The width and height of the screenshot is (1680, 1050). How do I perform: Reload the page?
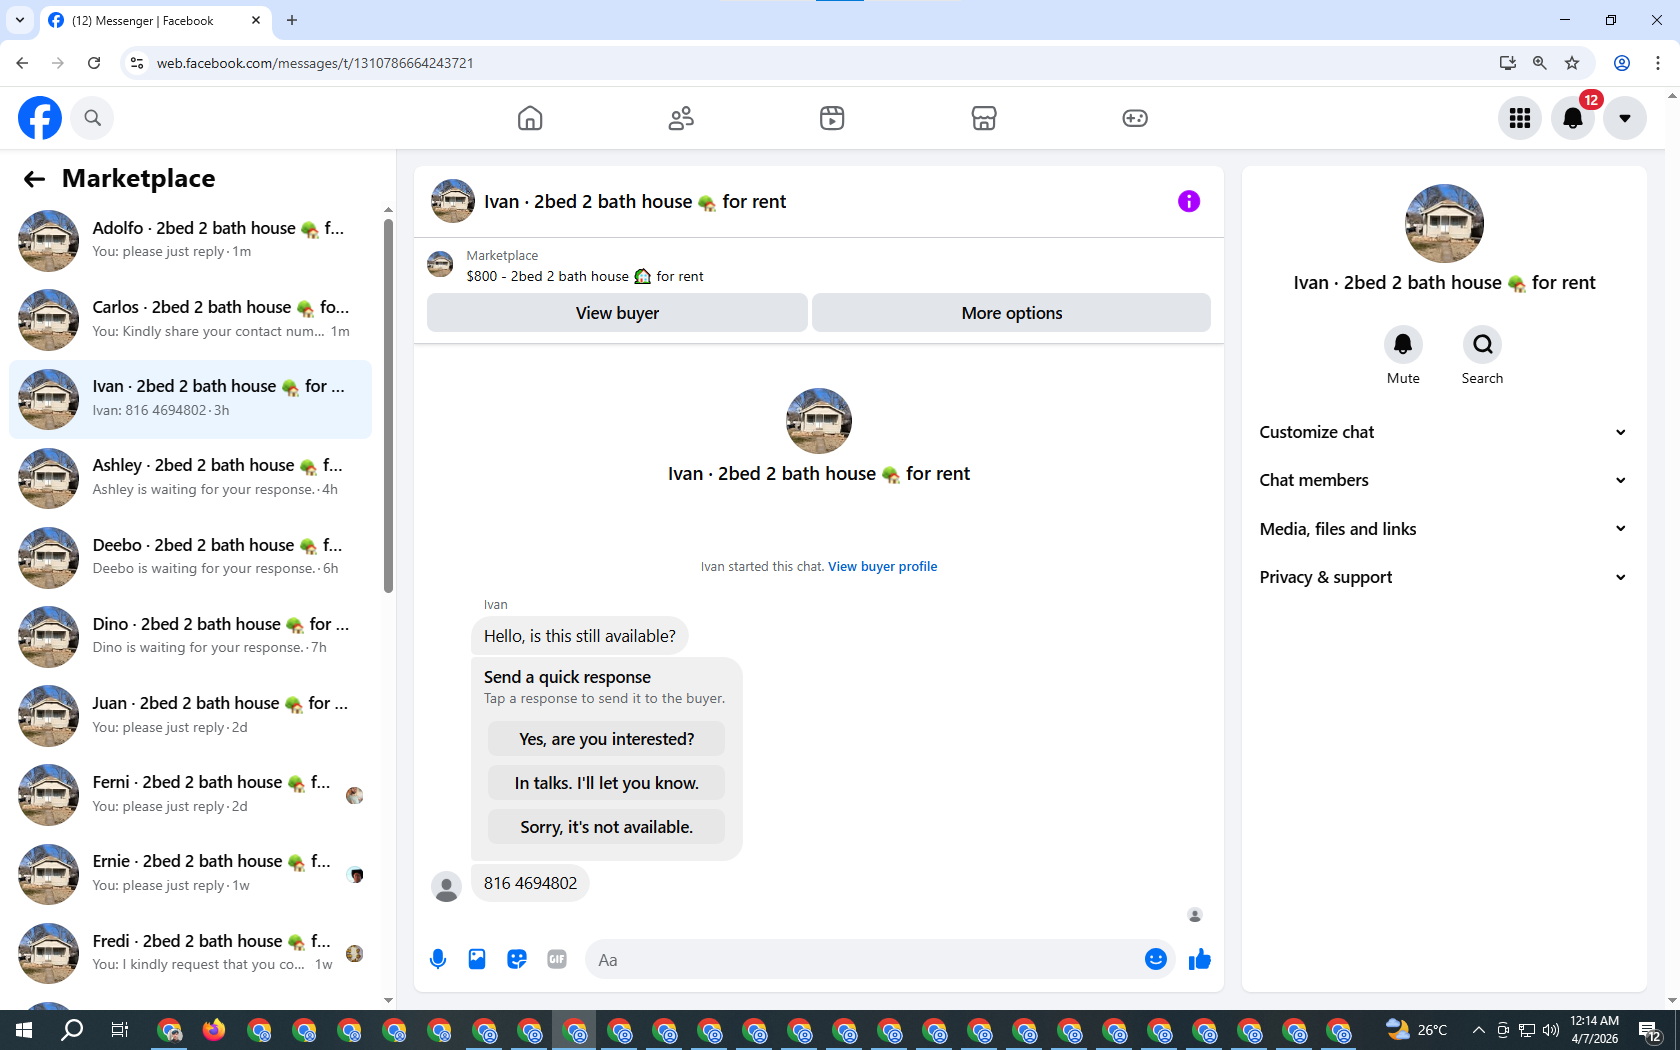(94, 63)
